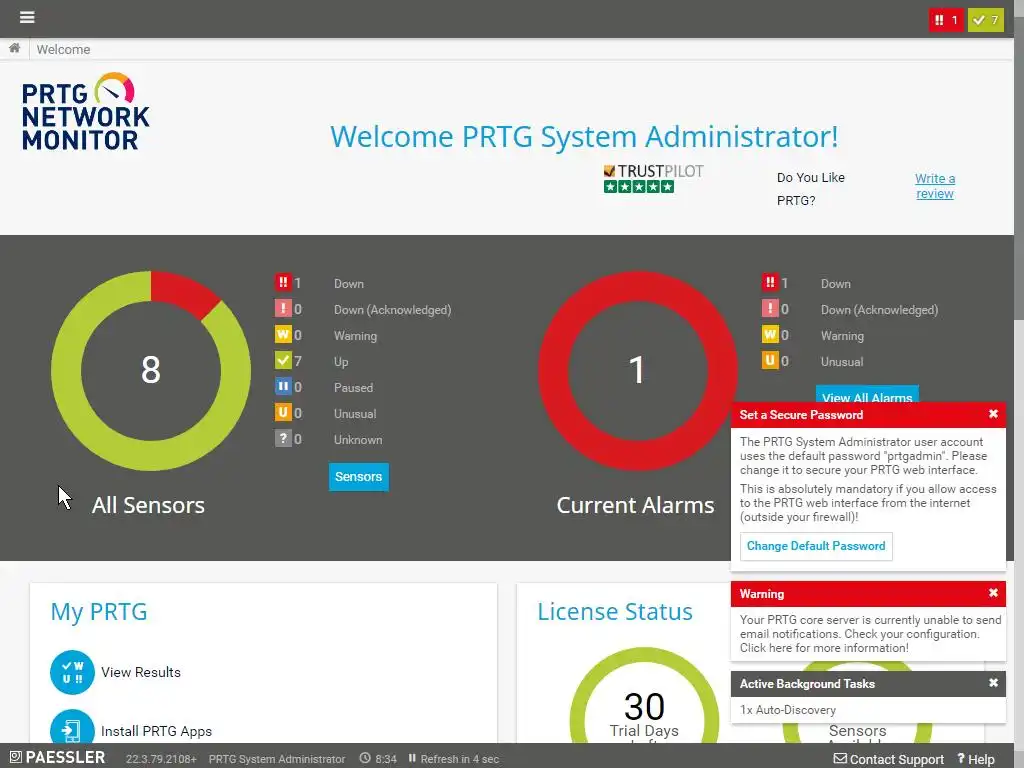This screenshot has height=768, width=1024.
Task: Click version number 22.3.79.2108+ in footer
Action: coord(161,759)
